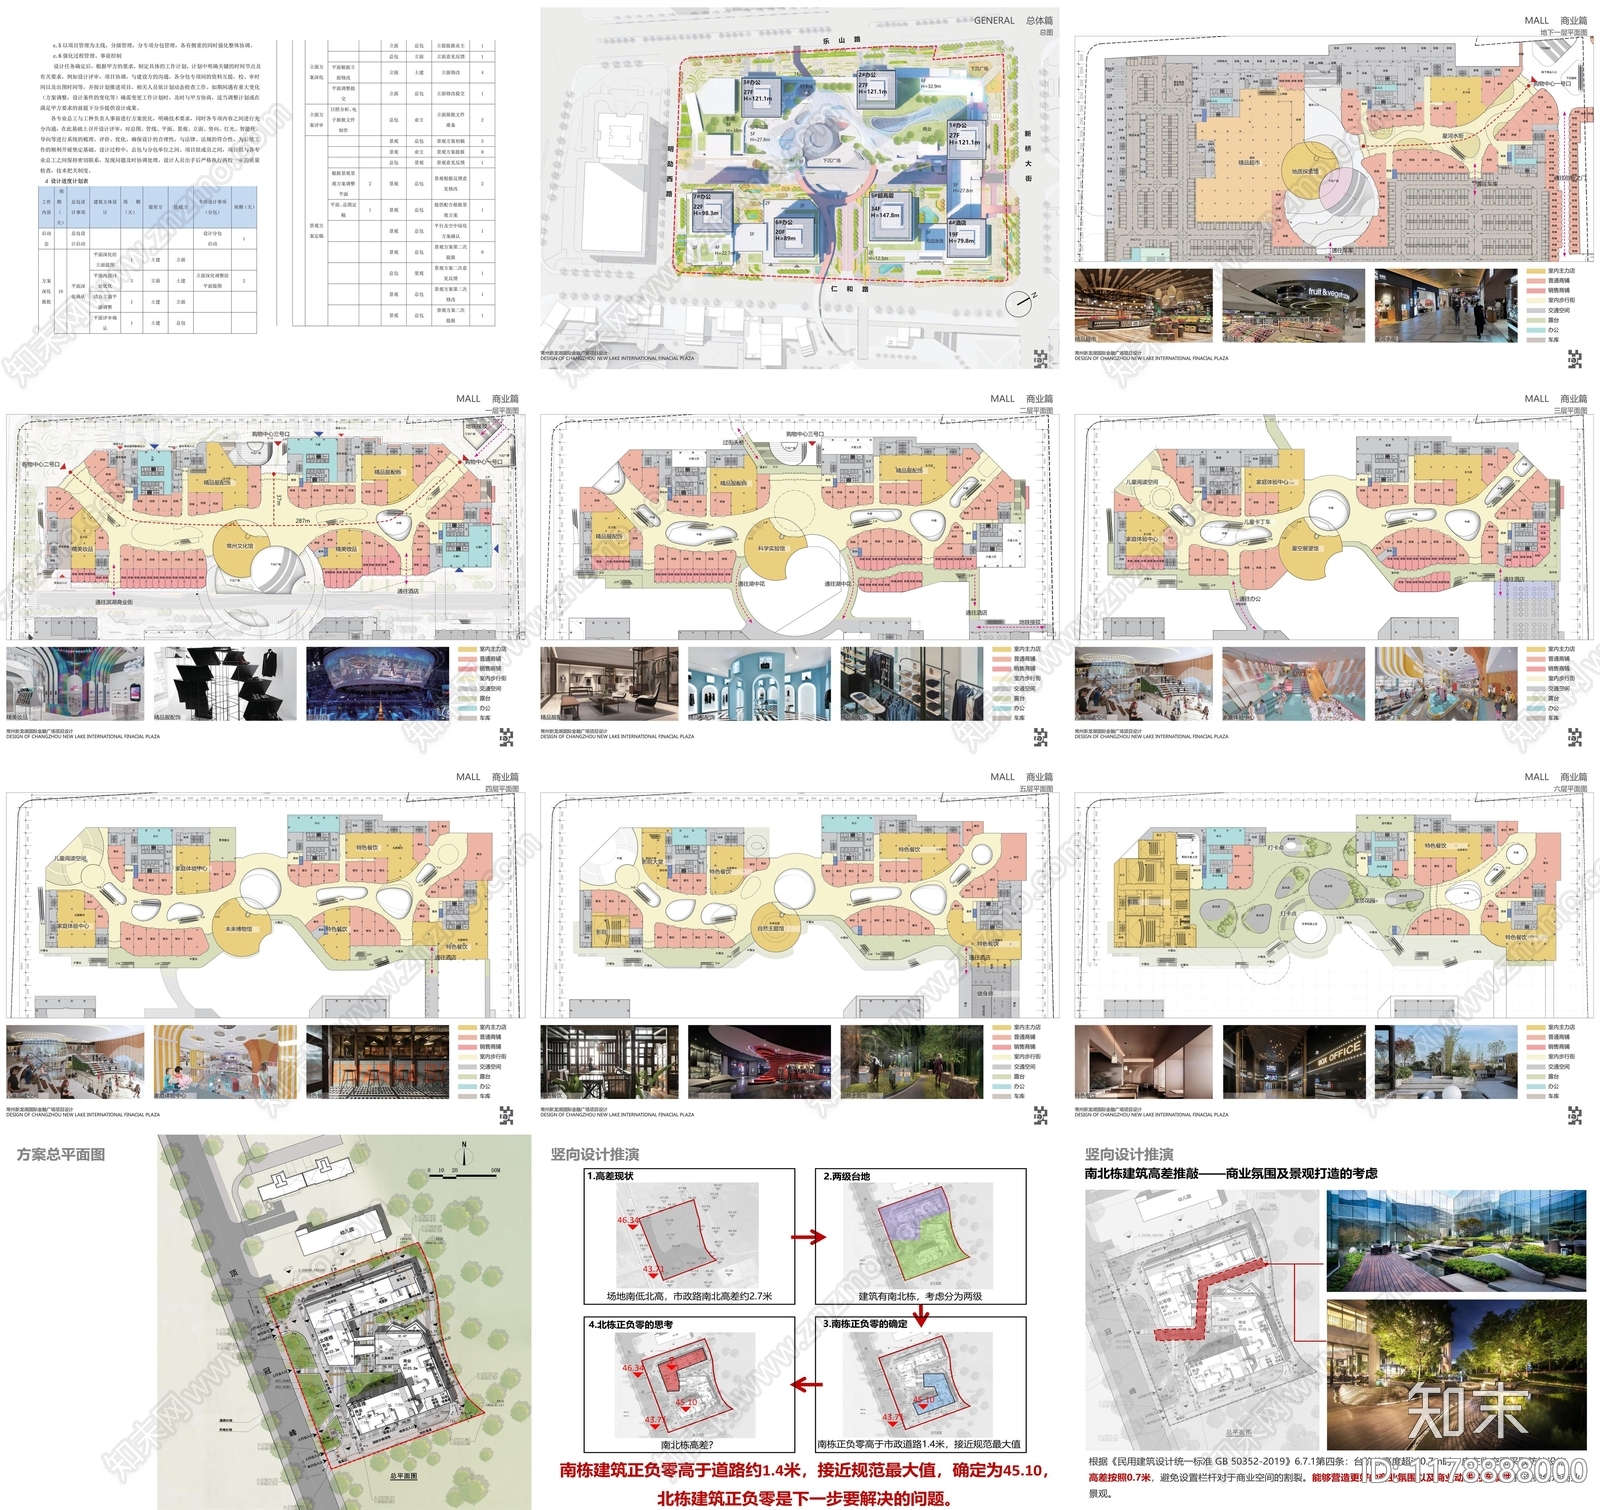The width and height of the screenshot is (1600, 1510).
Task: Click the '常州文化馆' label on the first-floor plan
Action: pos(240,547)
